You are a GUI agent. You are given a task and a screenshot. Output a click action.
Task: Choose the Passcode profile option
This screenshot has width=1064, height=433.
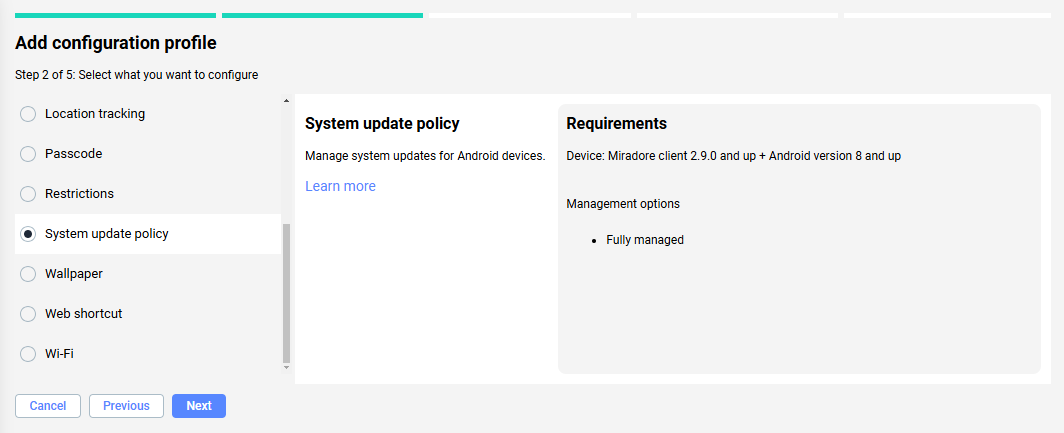[x=28, y=154]
